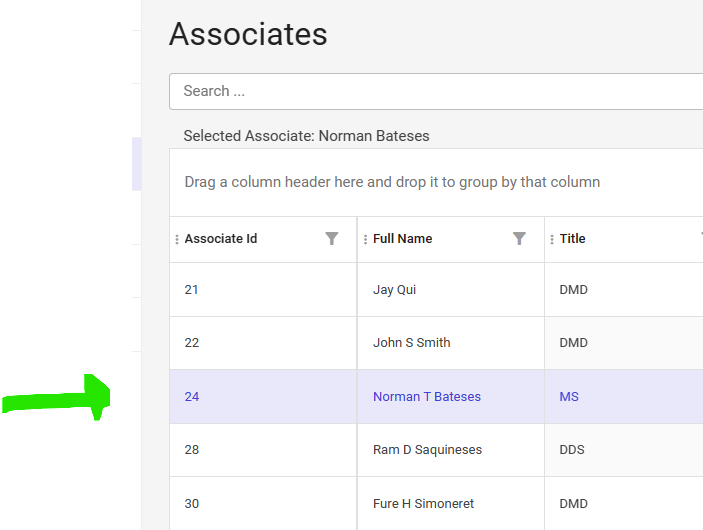Image resolution: width=703 pixels, height=530 pixels.
Task: Click the Title column drag handle
Action: 552,240
